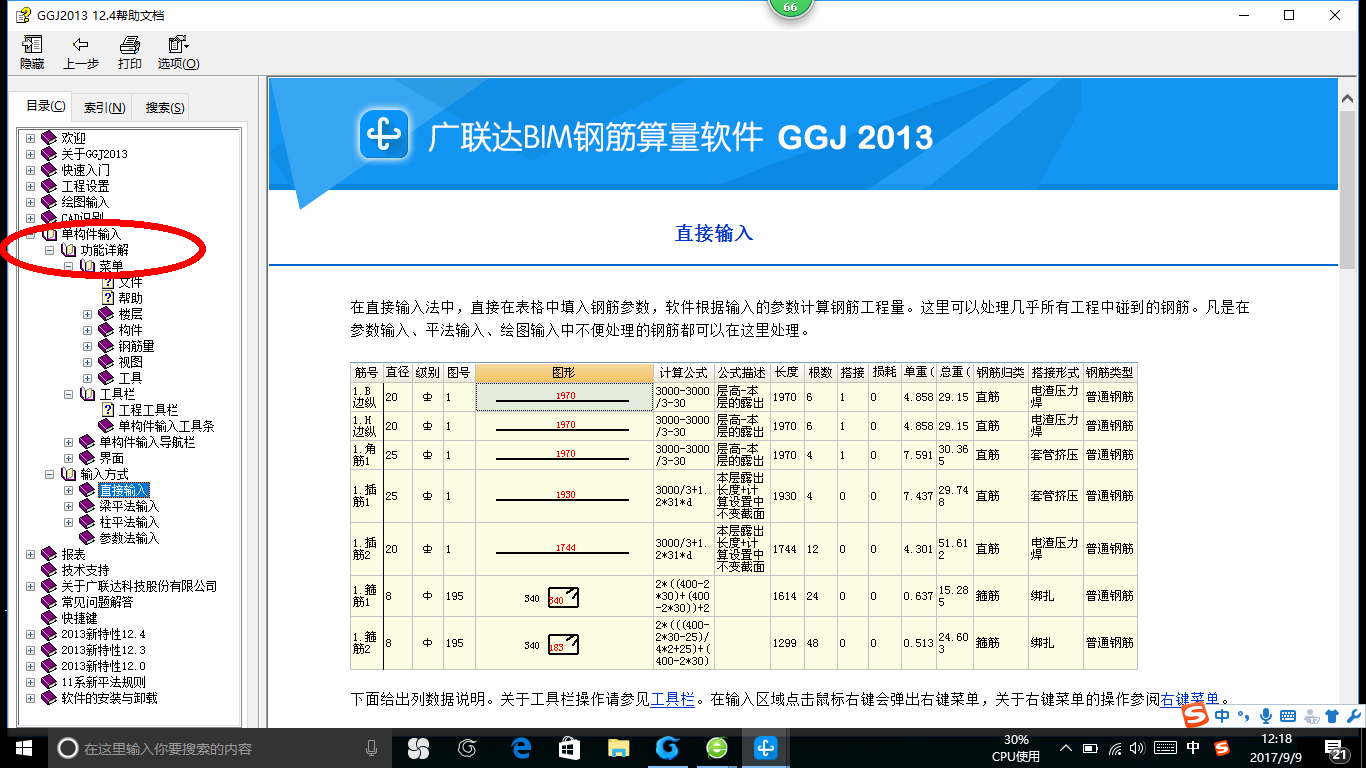Open the Windows Start menu
Viewport: 1366px width, 768px height.
coord(23,748)
